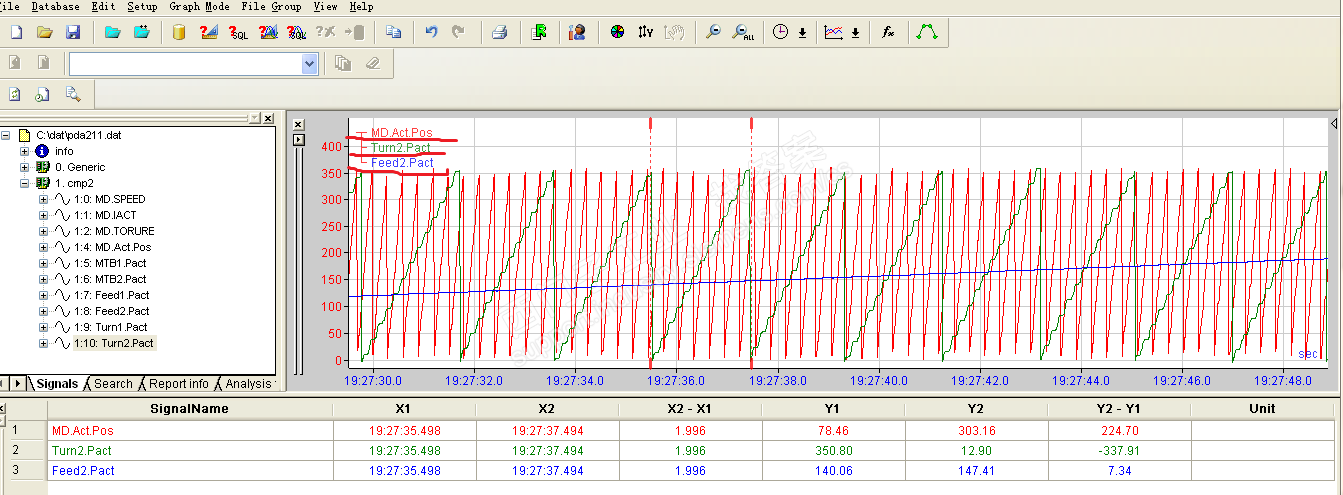This screenshot has height=495, width=1343.
Task: Open the empty toolbar combo box dropdown
Action: 309,64
